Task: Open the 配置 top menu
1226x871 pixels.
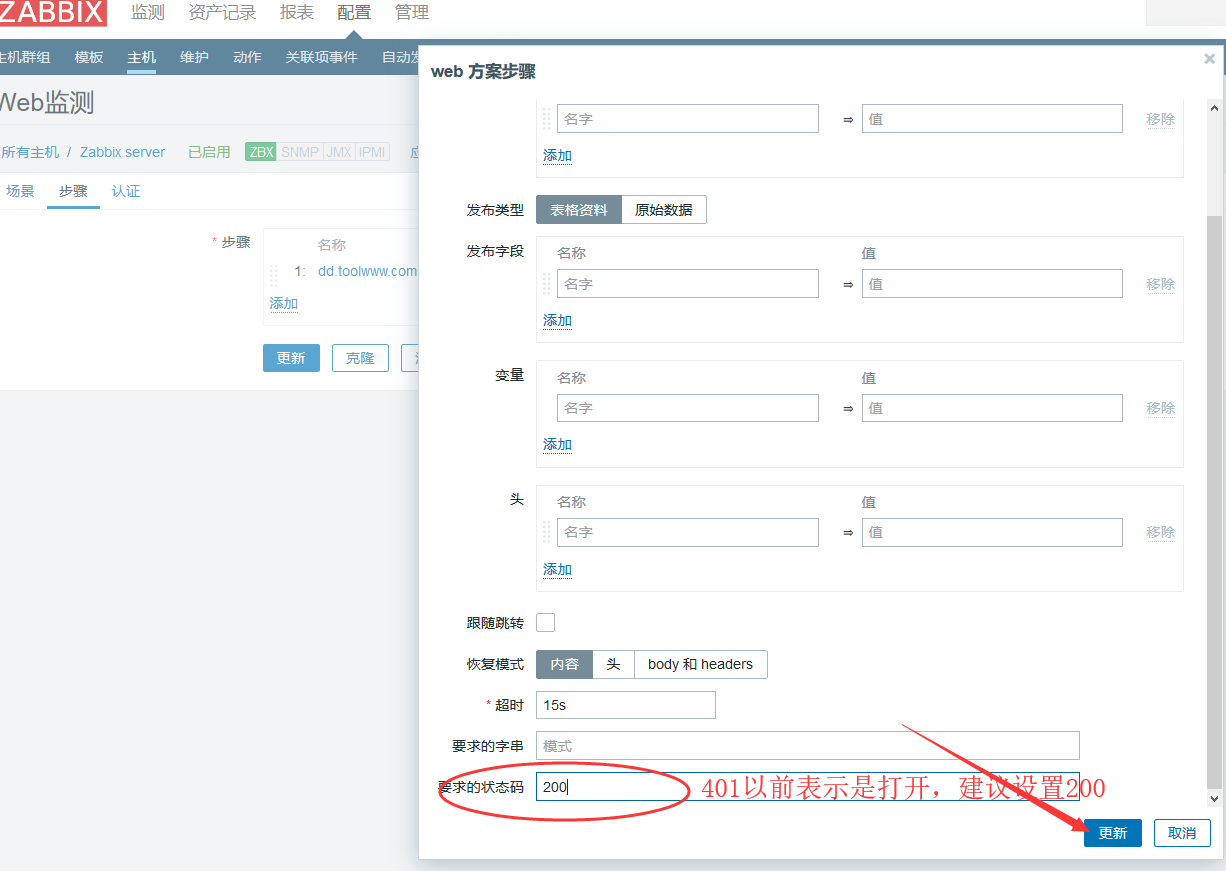Action: pyautogui.click(x=354, y=13)
